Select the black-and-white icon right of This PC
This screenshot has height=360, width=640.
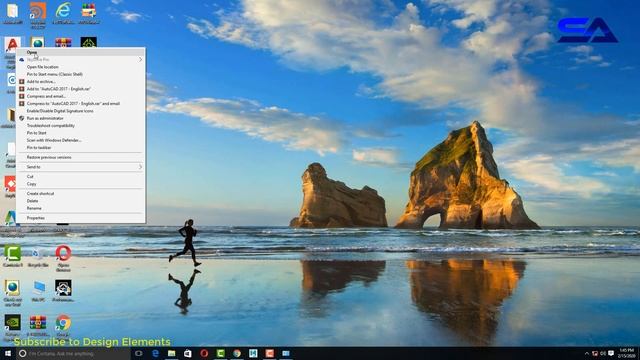pyautogui.click(x=63, y=288)
